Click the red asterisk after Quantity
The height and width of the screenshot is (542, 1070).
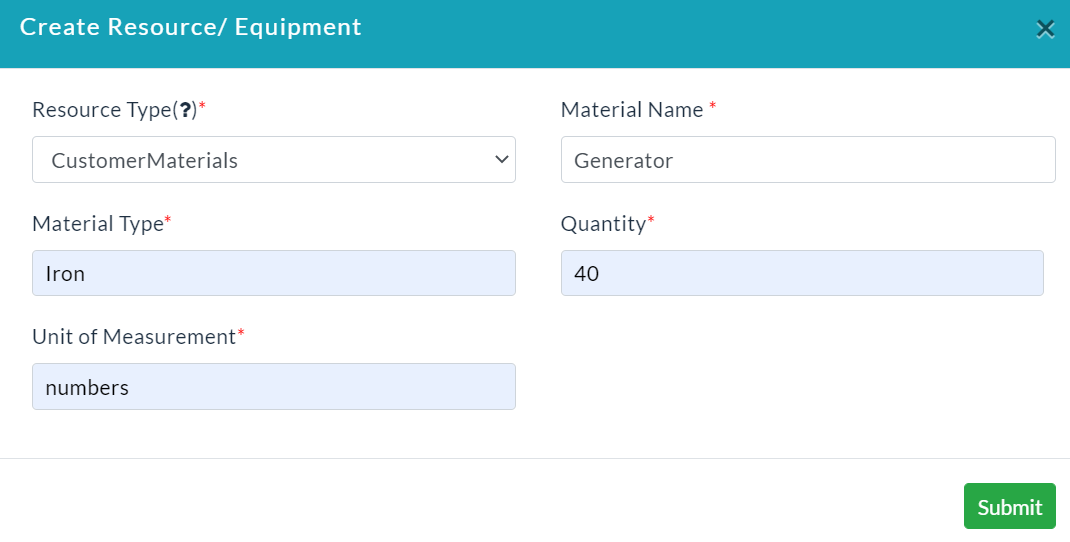tap(651, 219)
